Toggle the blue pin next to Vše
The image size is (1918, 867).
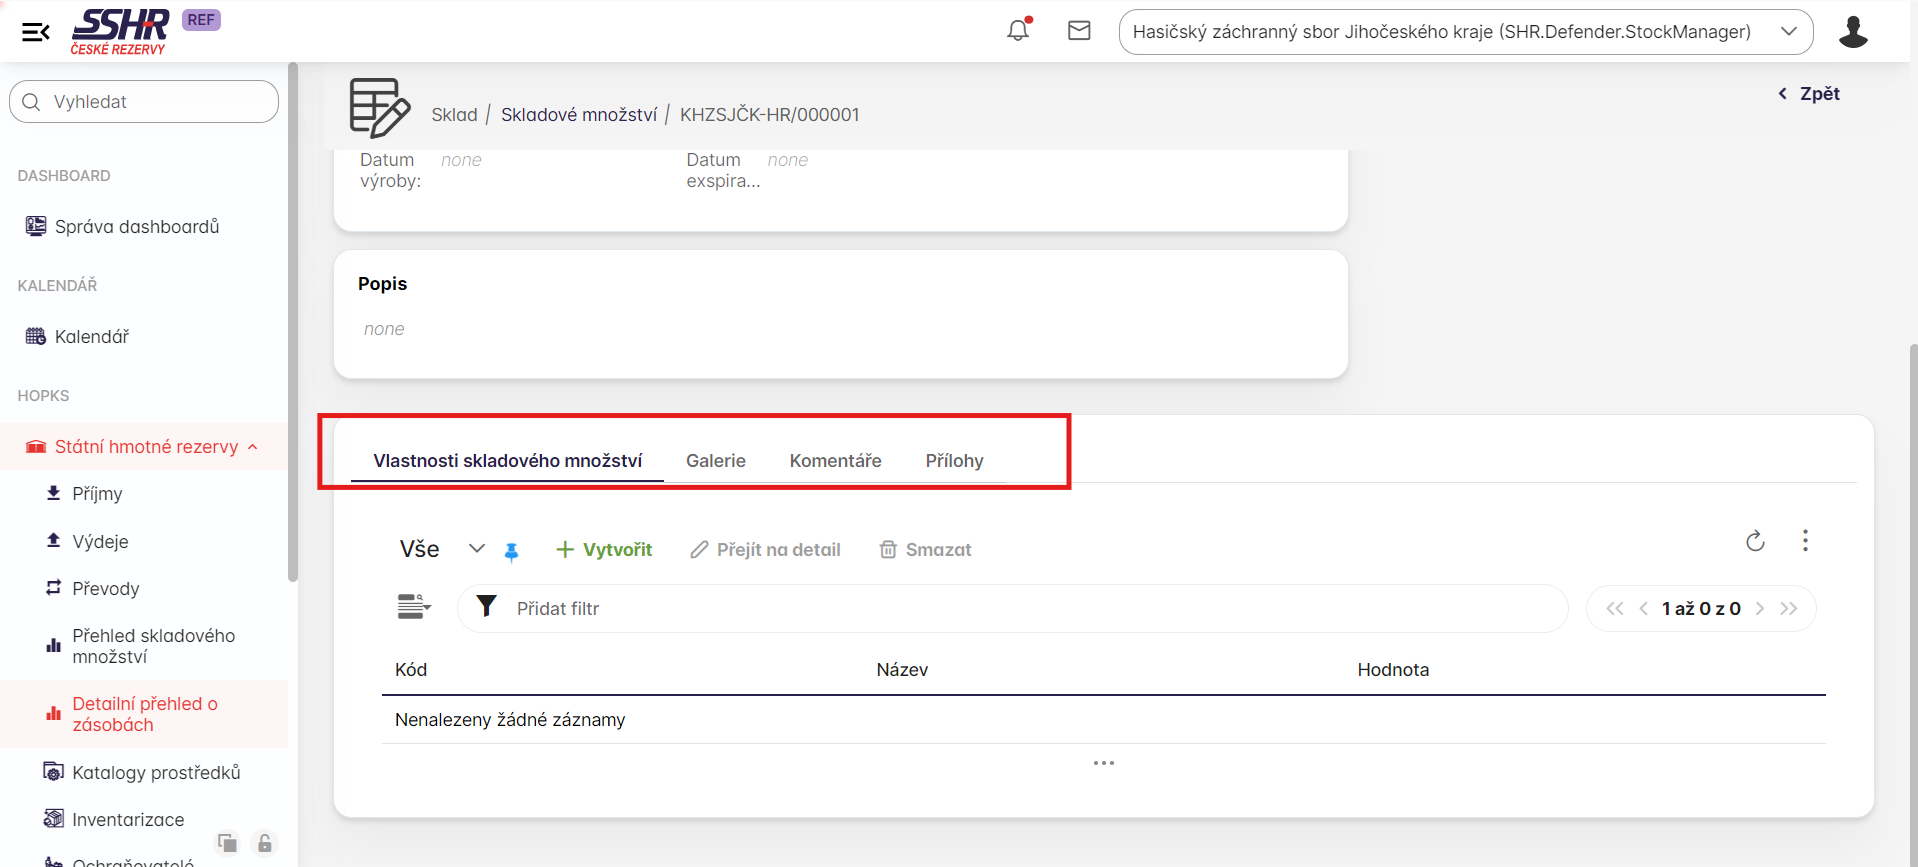(x=511, y=551)
